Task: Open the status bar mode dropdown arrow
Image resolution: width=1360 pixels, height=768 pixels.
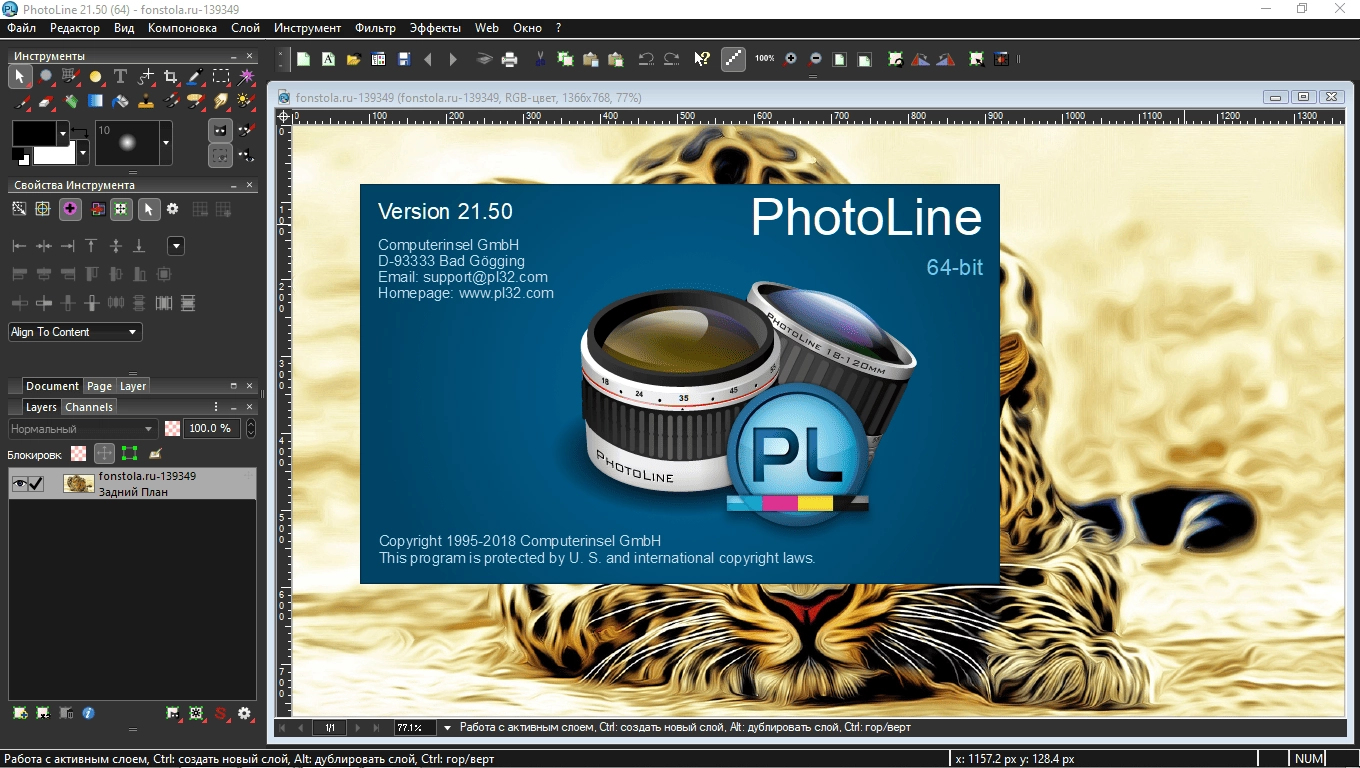Action: [x=447, y=728]
